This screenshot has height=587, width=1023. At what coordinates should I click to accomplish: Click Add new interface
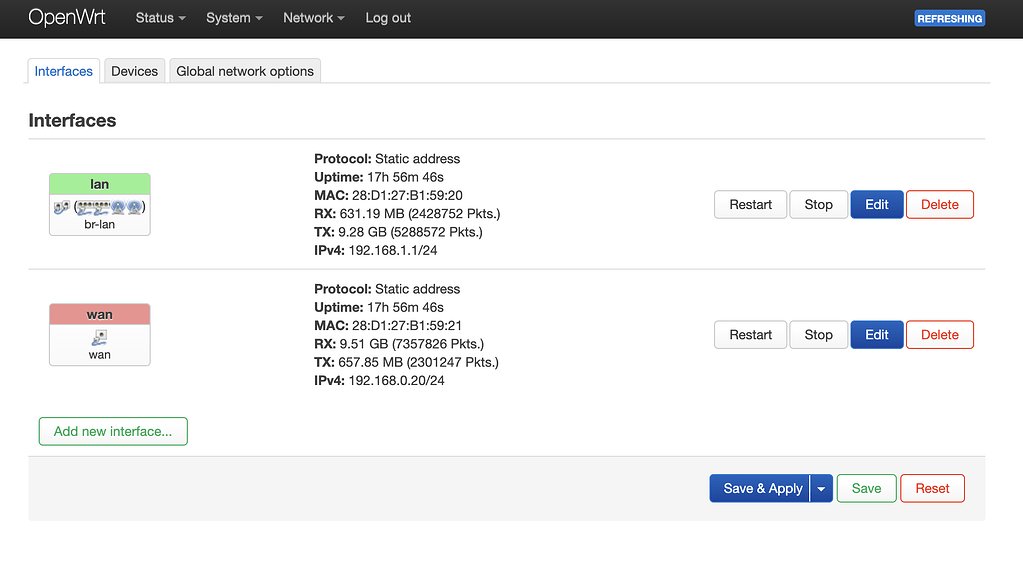[112, 431]
